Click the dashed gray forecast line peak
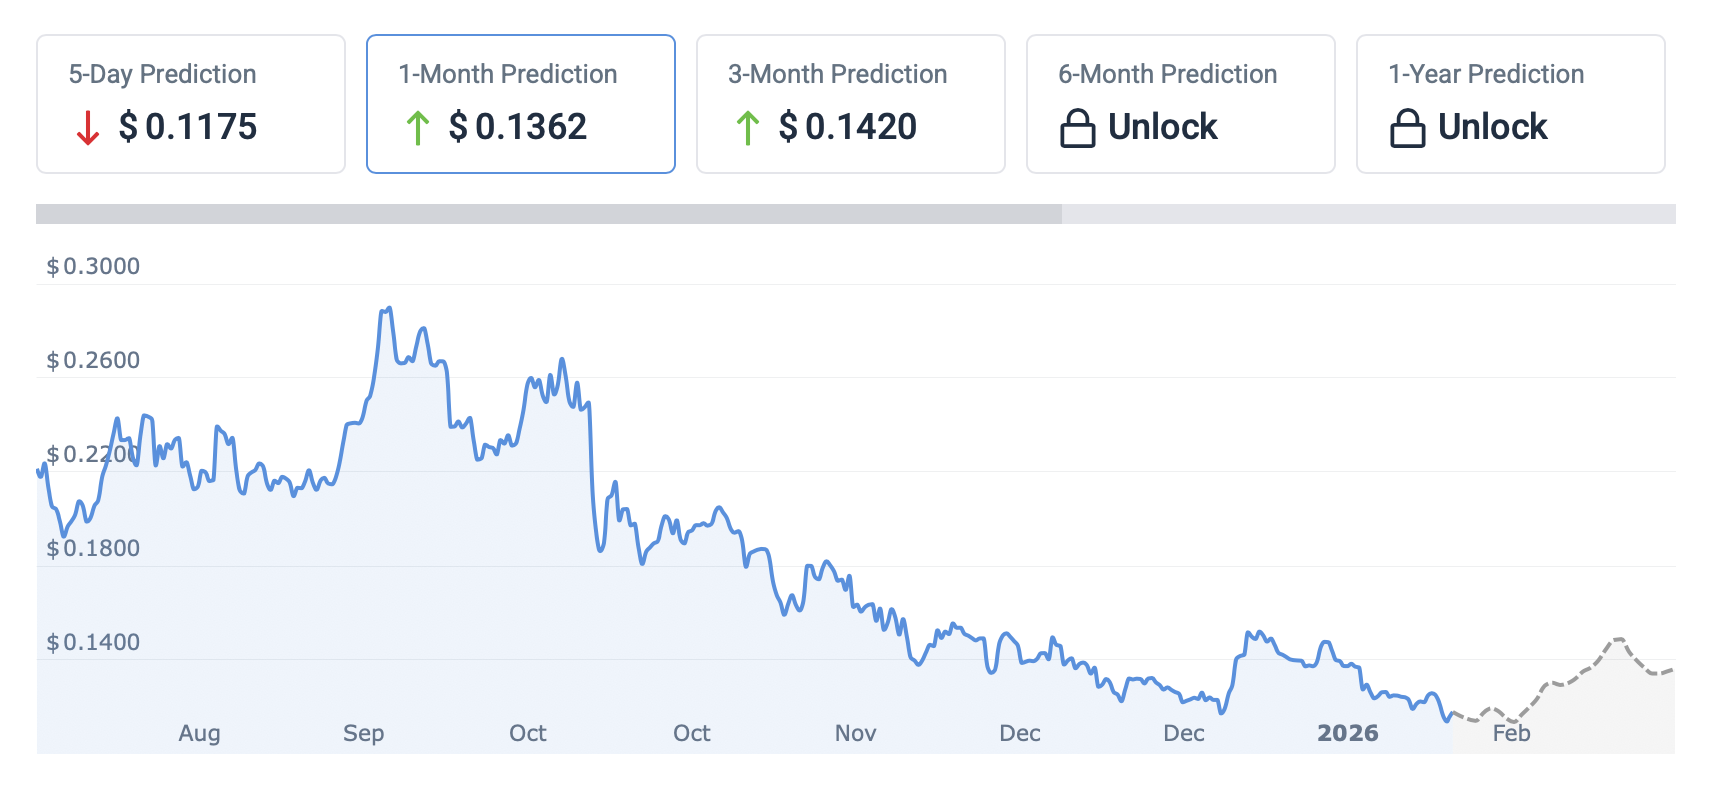The image size is (1716, 794). 1618,639
